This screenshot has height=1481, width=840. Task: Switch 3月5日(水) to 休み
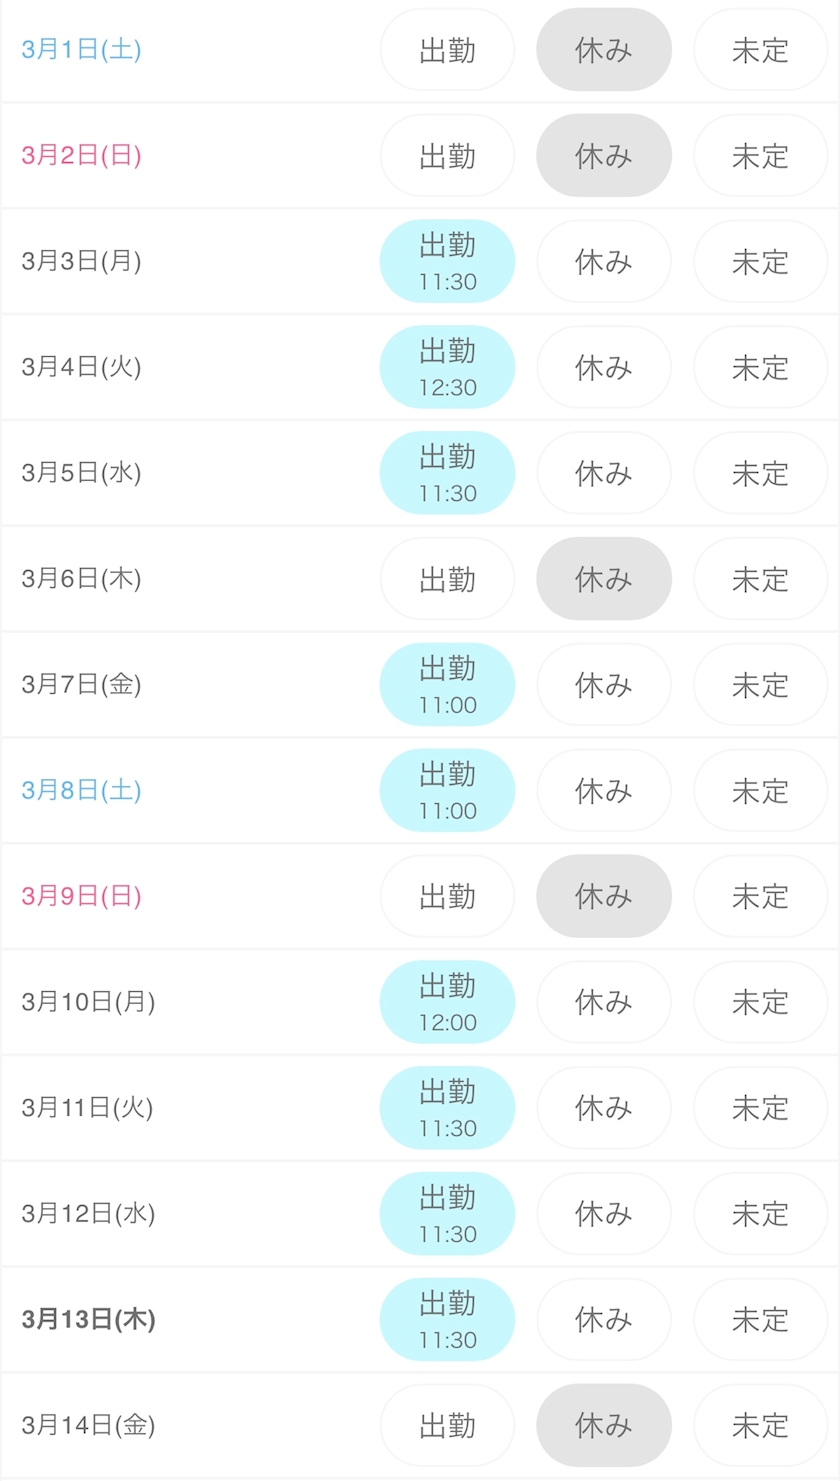click(604, 474)
